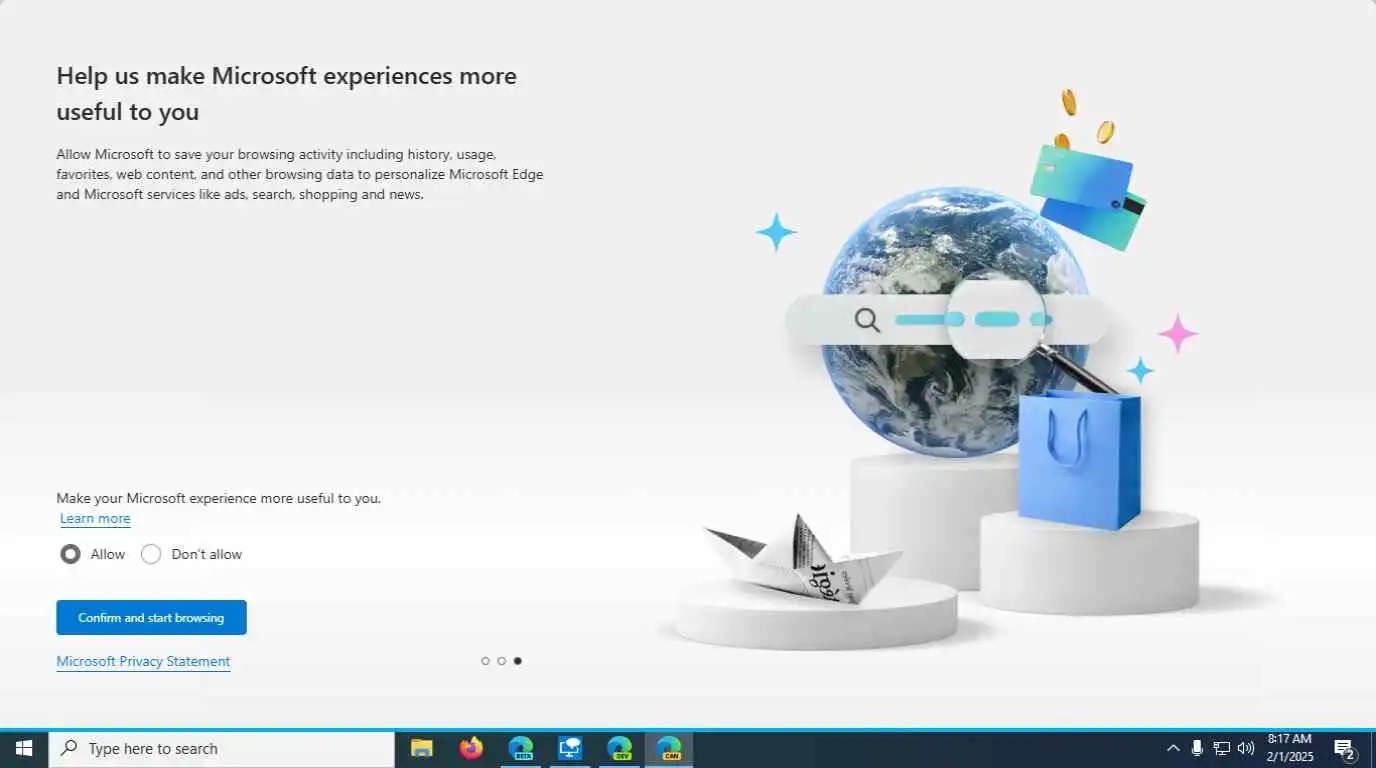Image resolution: width=1376 pixels, height=768 pixels.
Task: Open the network status tray icon
Action: coord(1221,748)
